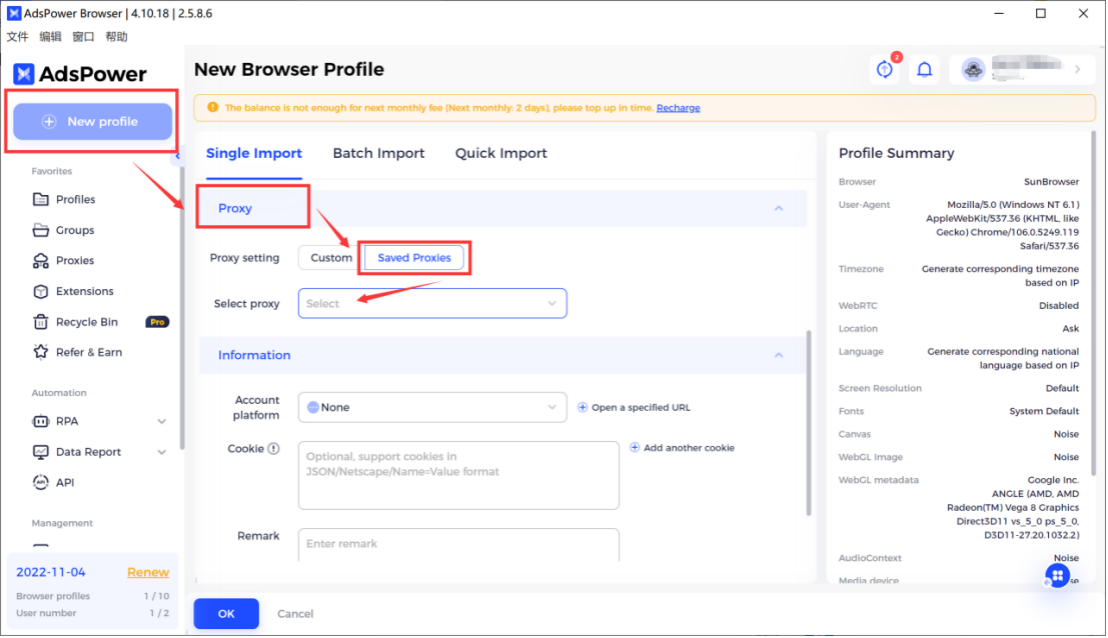
Task: Open the Extensions cube icon
Action: [41, 291]
